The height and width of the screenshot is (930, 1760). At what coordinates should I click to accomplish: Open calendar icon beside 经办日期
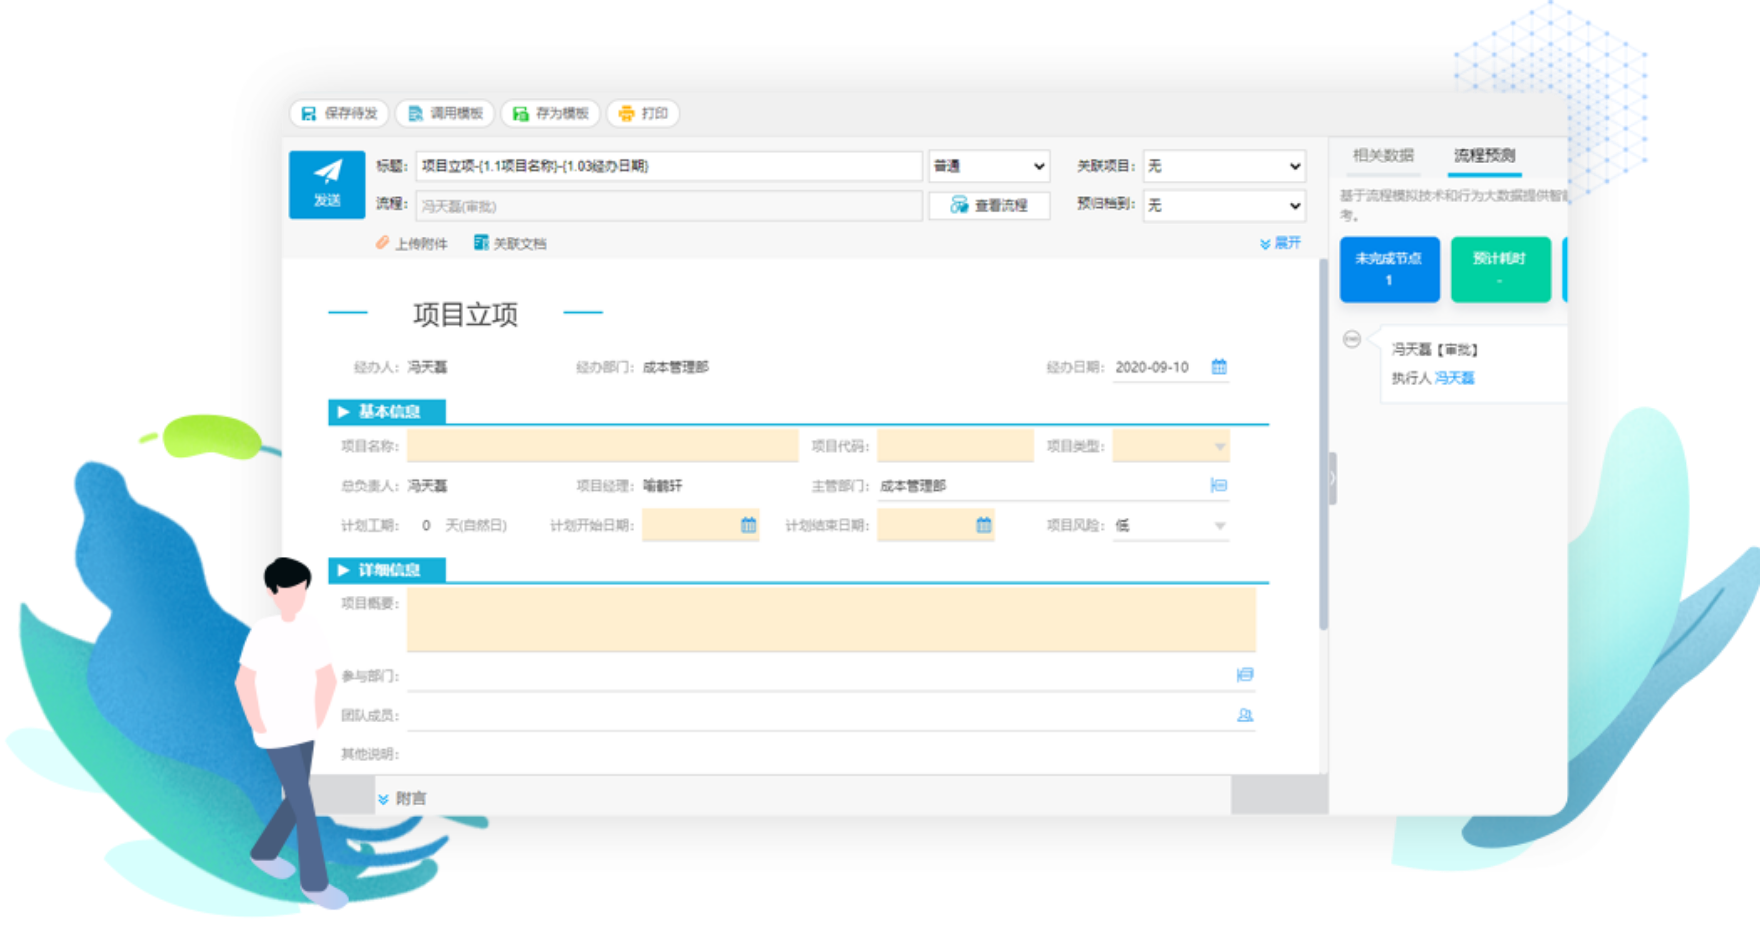tap(1219, 367)
